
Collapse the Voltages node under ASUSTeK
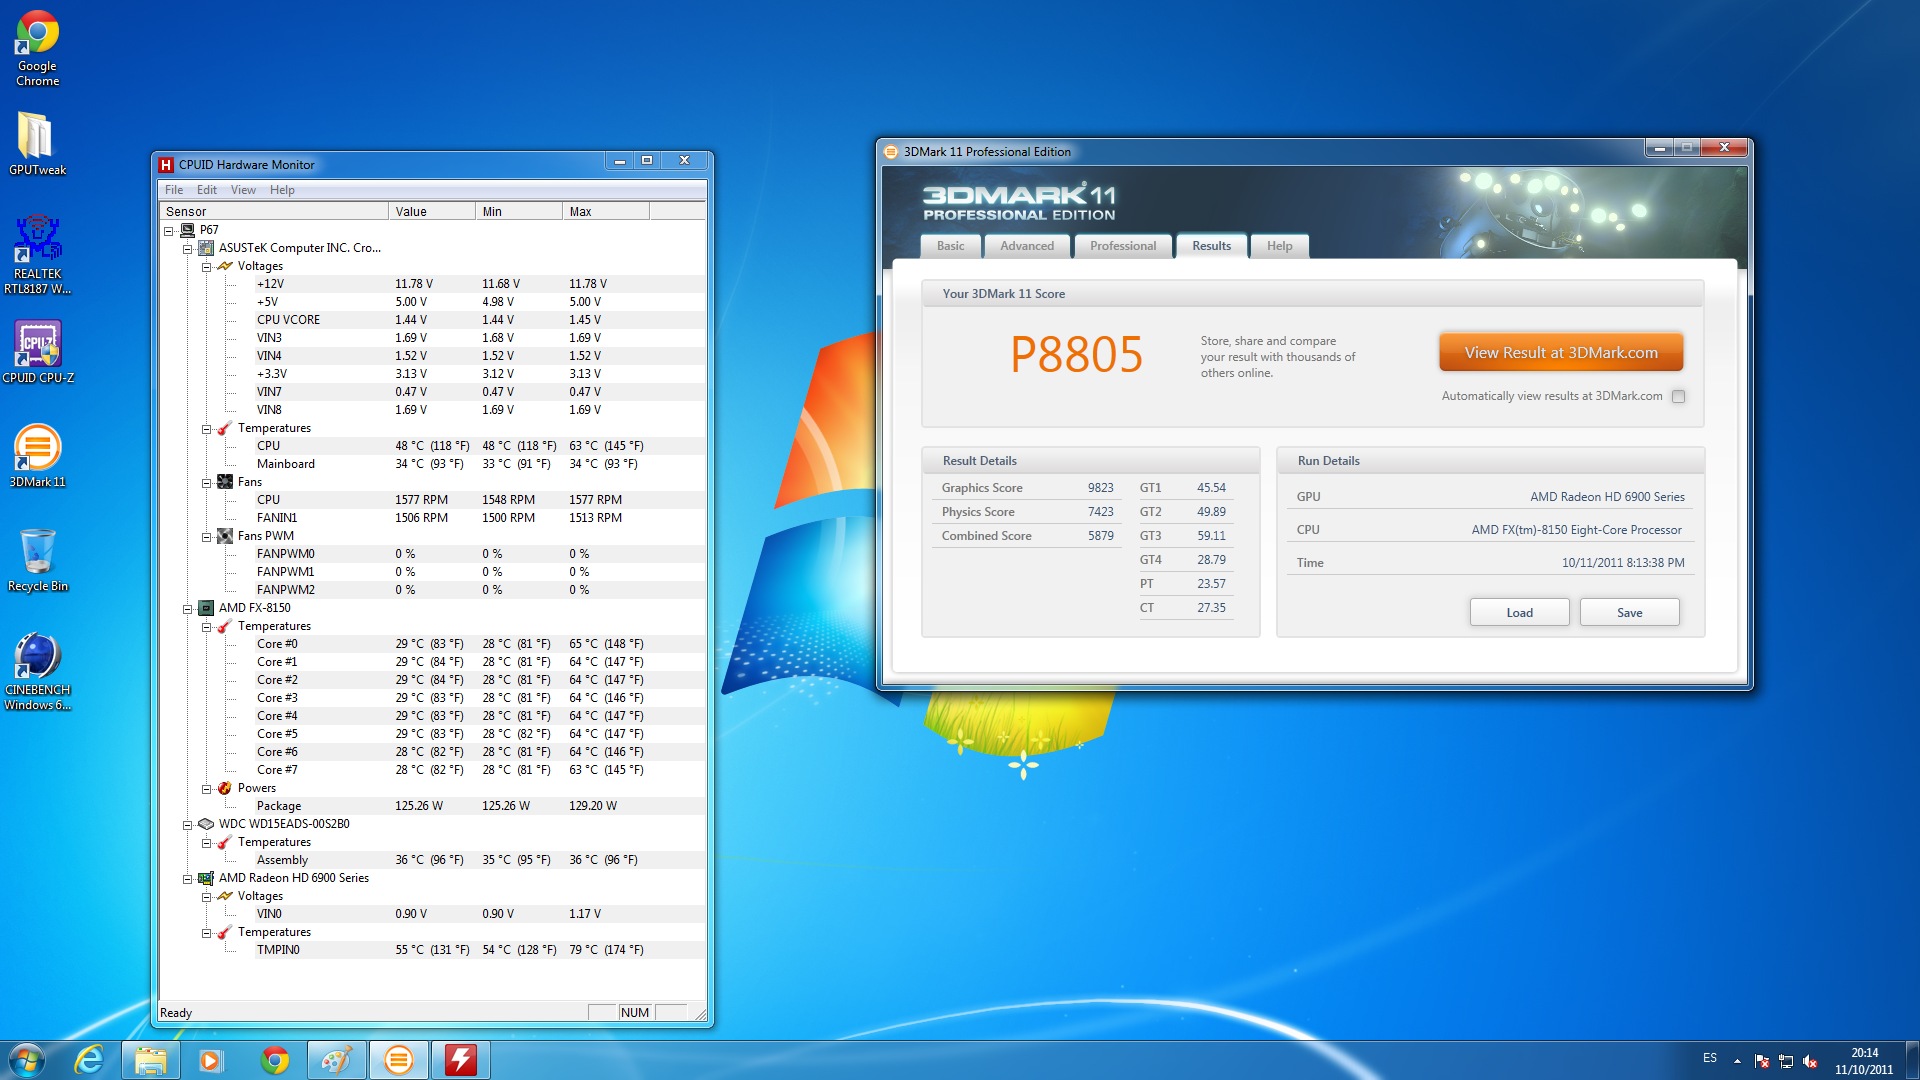tap(206, 267)
